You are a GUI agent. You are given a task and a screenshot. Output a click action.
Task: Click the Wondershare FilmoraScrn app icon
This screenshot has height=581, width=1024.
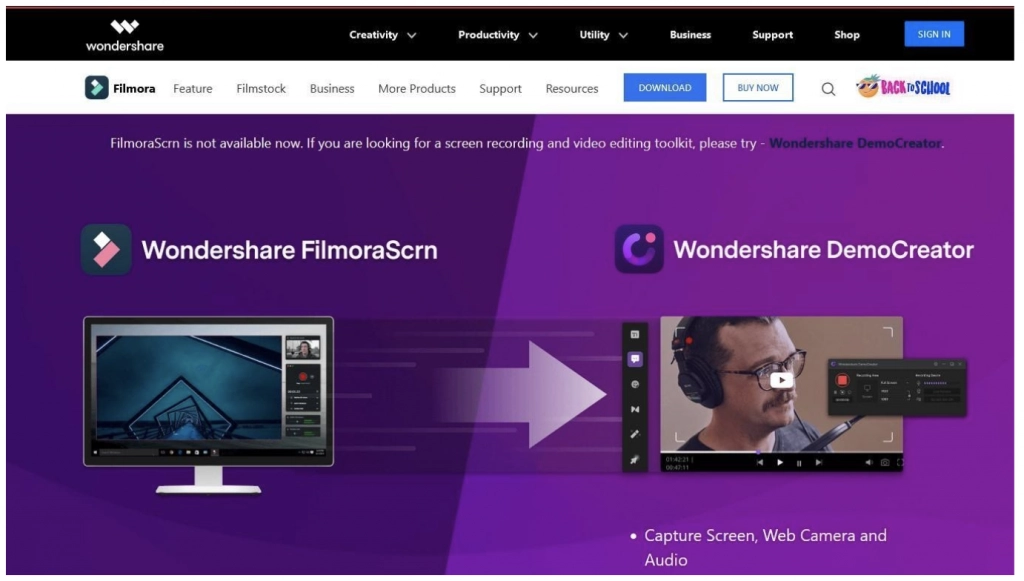click(106, 249)
